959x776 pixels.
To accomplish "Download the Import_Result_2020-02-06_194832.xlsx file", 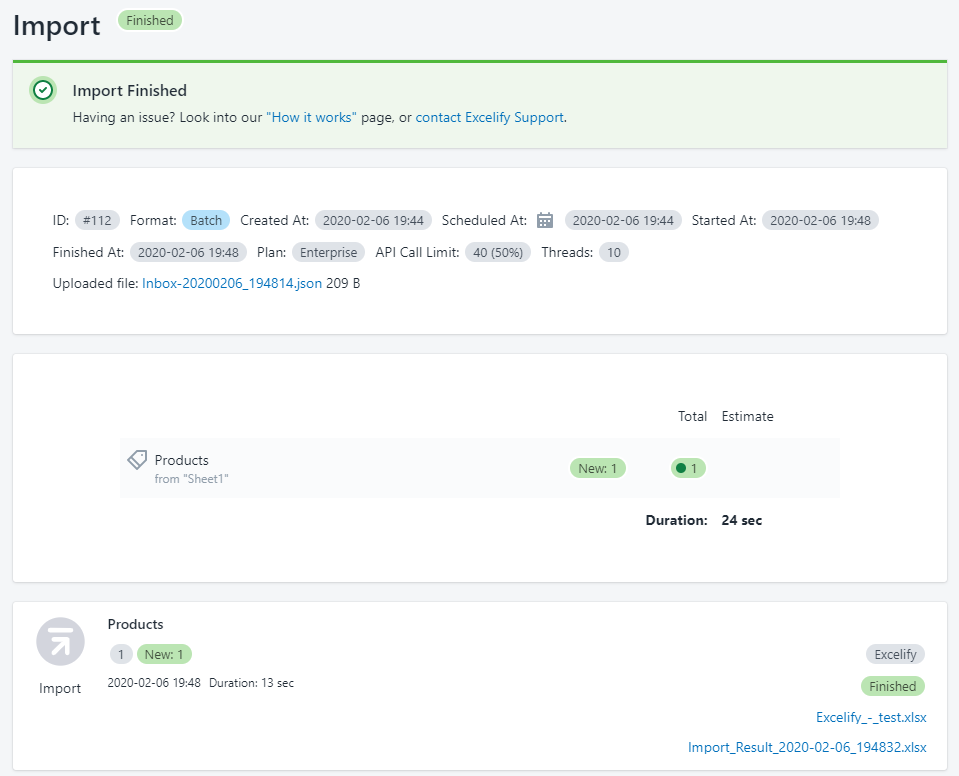I will (807, 747).
